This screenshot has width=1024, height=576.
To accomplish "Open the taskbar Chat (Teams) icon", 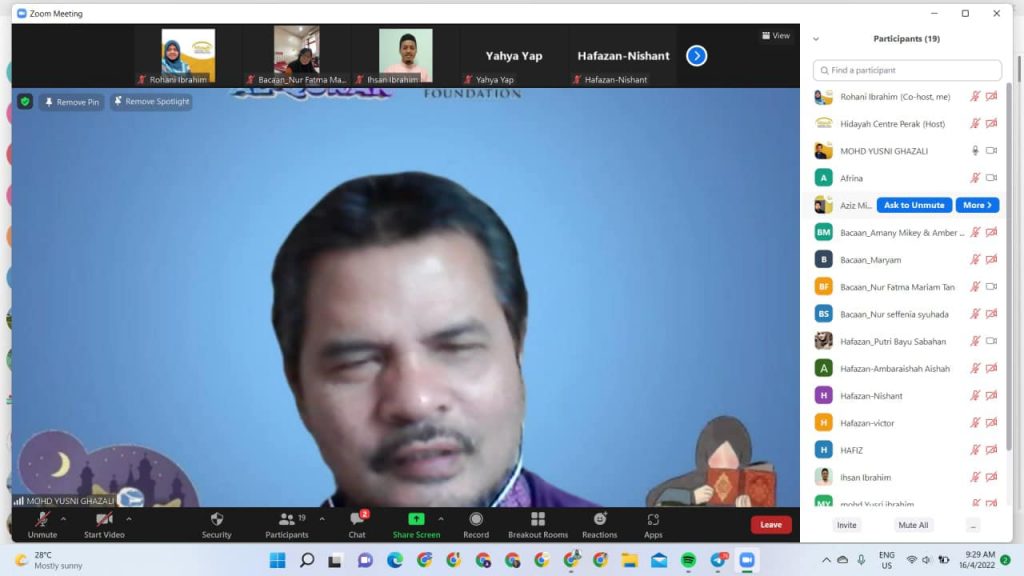I will point(365,560).
